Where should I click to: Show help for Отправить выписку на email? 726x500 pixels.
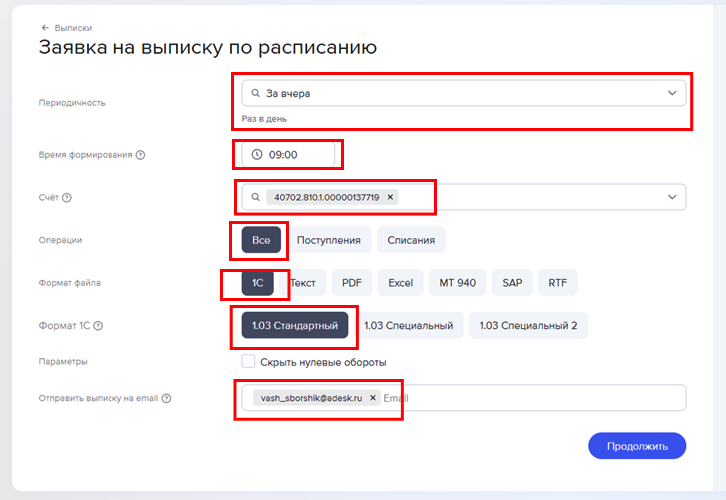click(x=166, y=398)
